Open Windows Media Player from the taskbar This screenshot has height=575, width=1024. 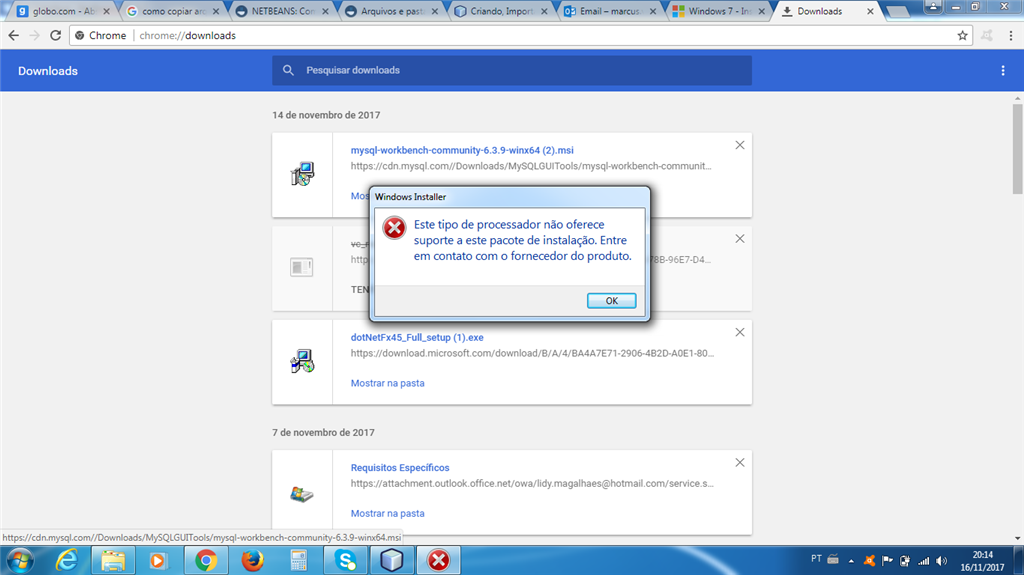(x=158, y=561)
